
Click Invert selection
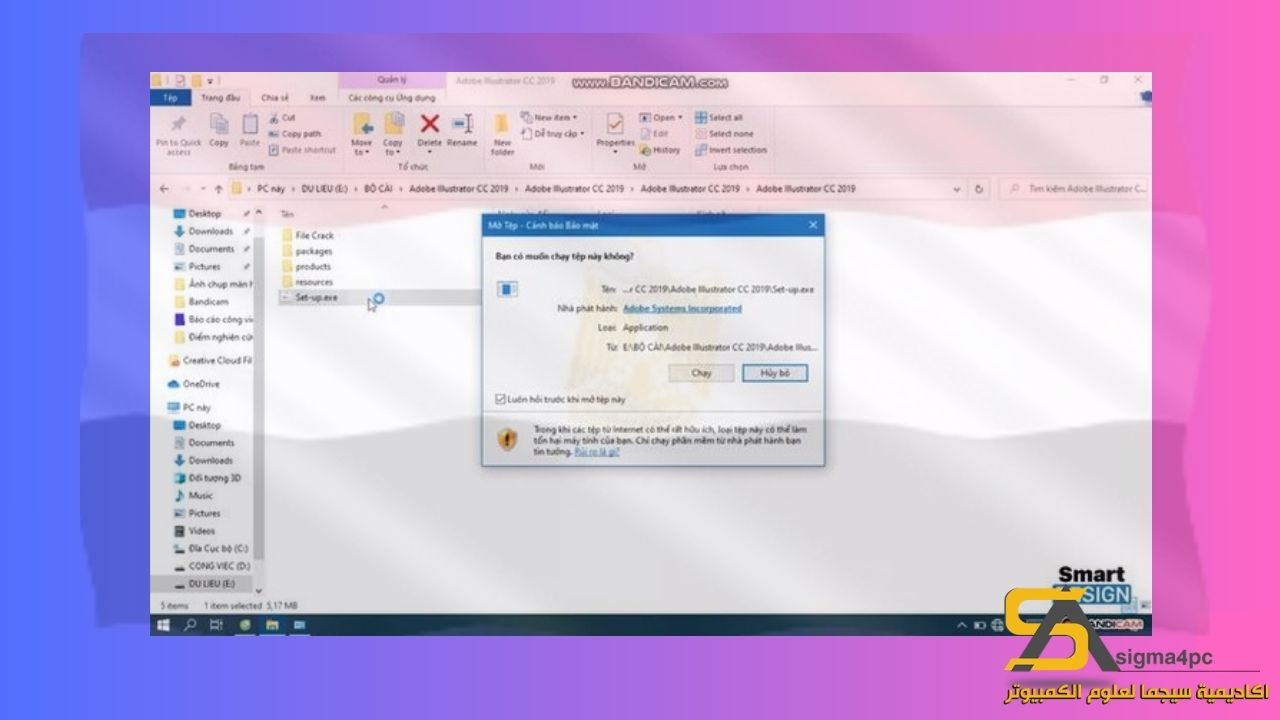(731, 150)
